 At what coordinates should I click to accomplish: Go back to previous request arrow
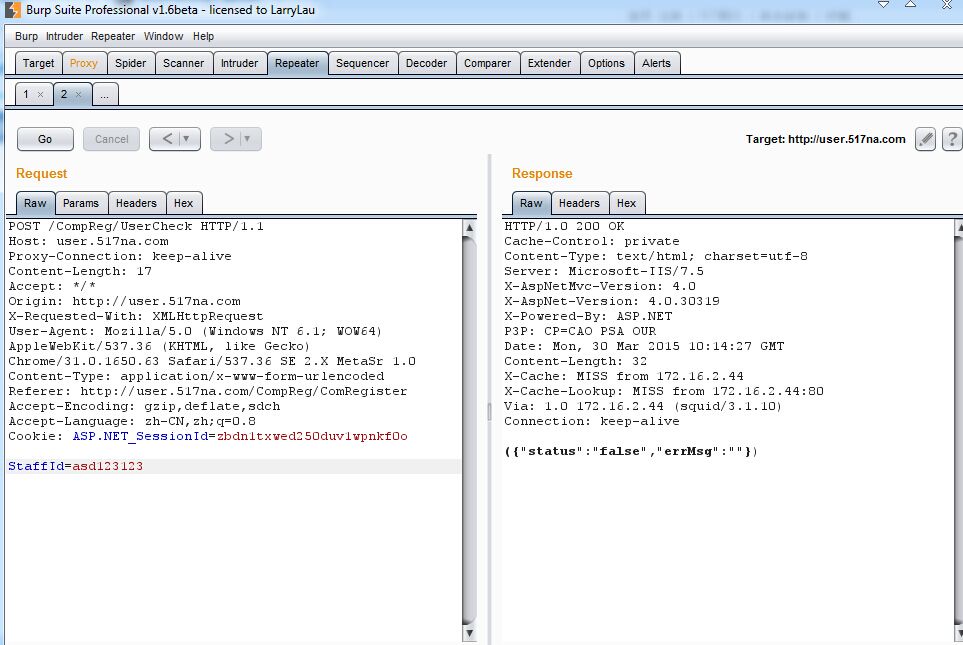tap(167, 139)
